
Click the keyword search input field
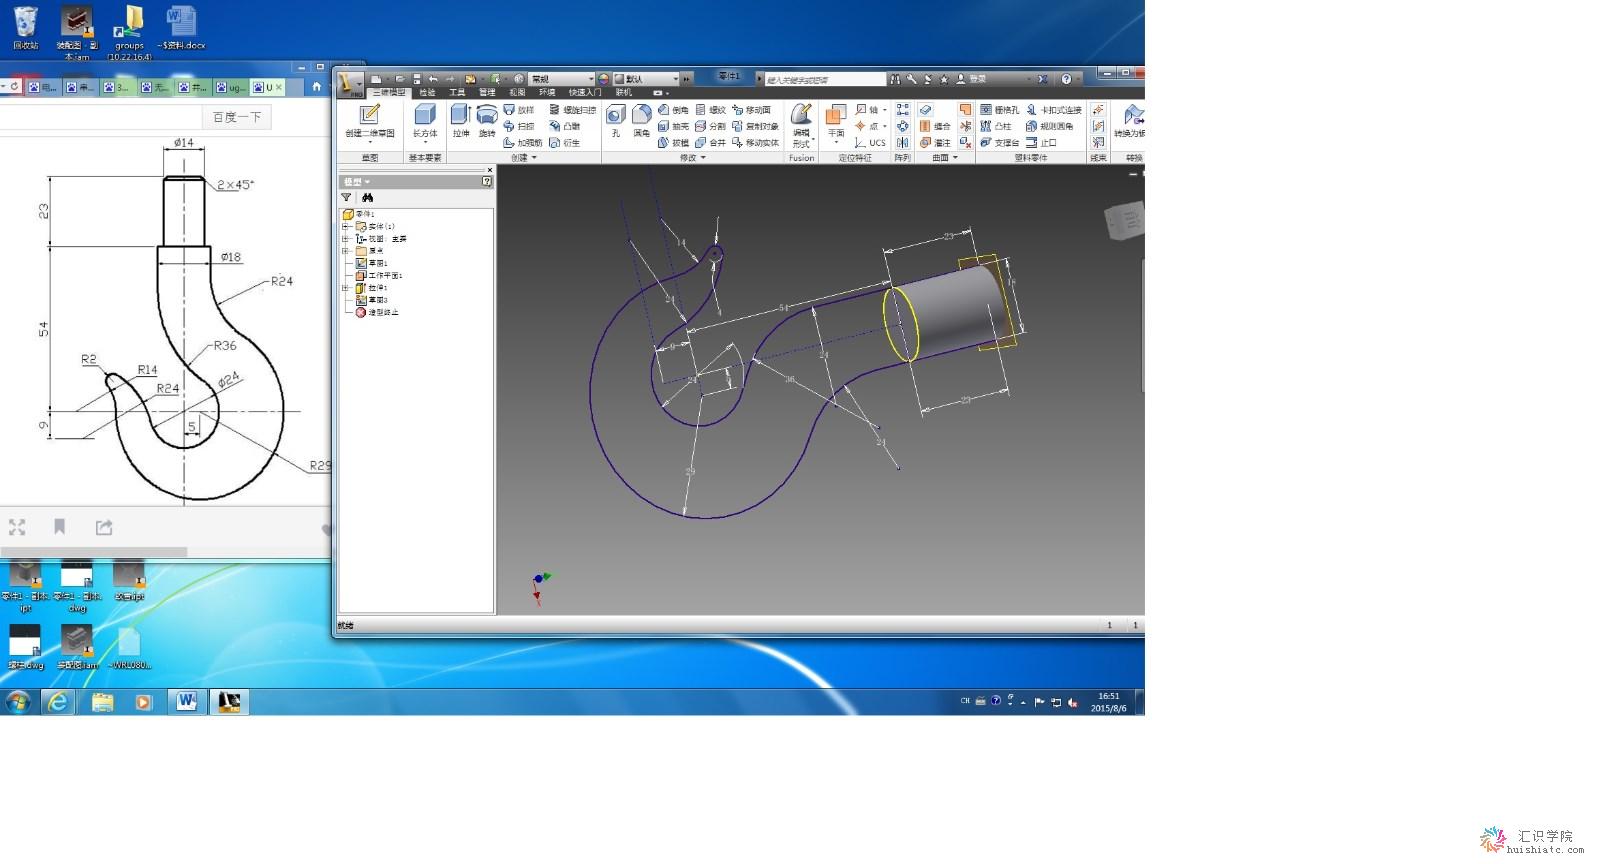tap(825, 79)
